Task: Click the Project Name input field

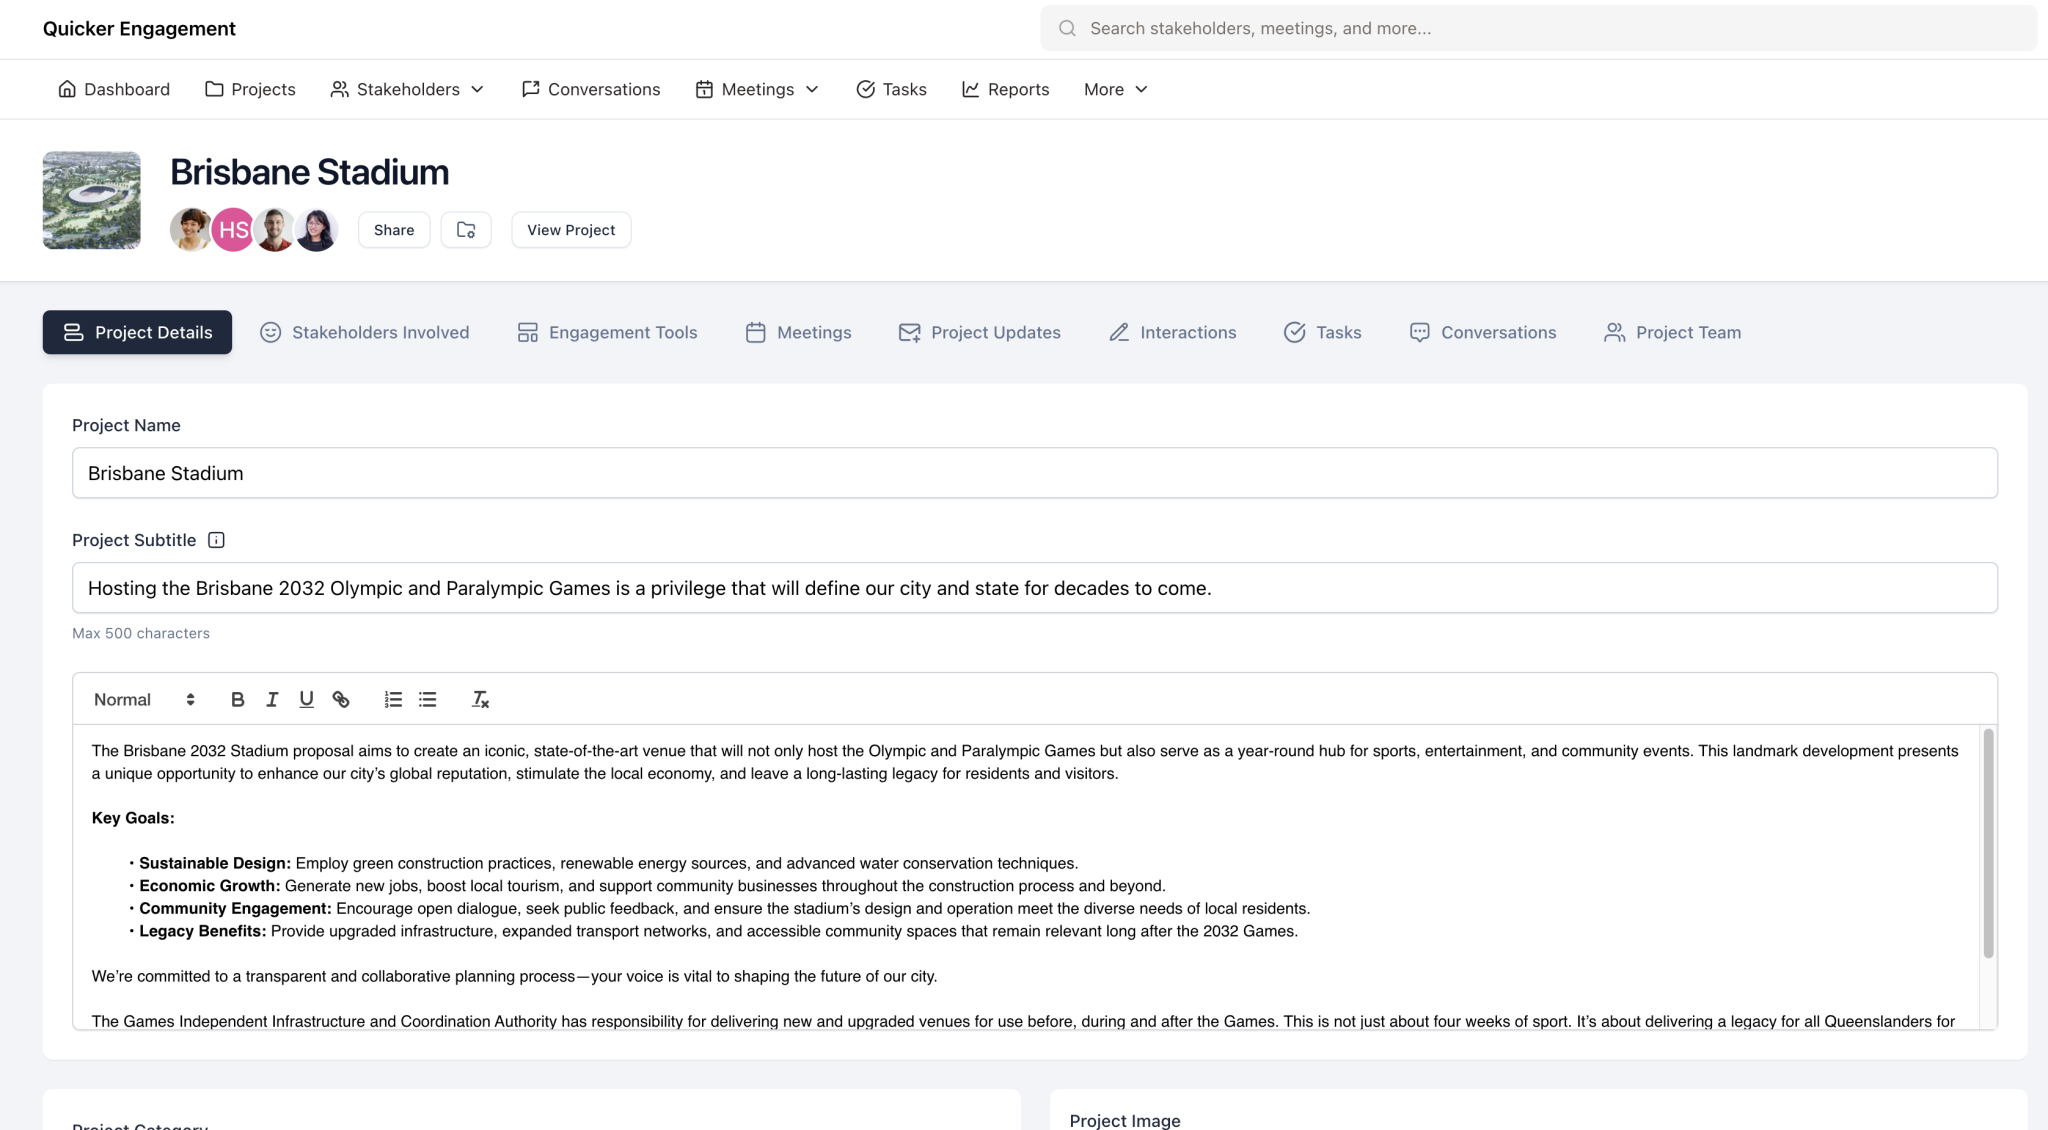Action: coord(1034,473)
